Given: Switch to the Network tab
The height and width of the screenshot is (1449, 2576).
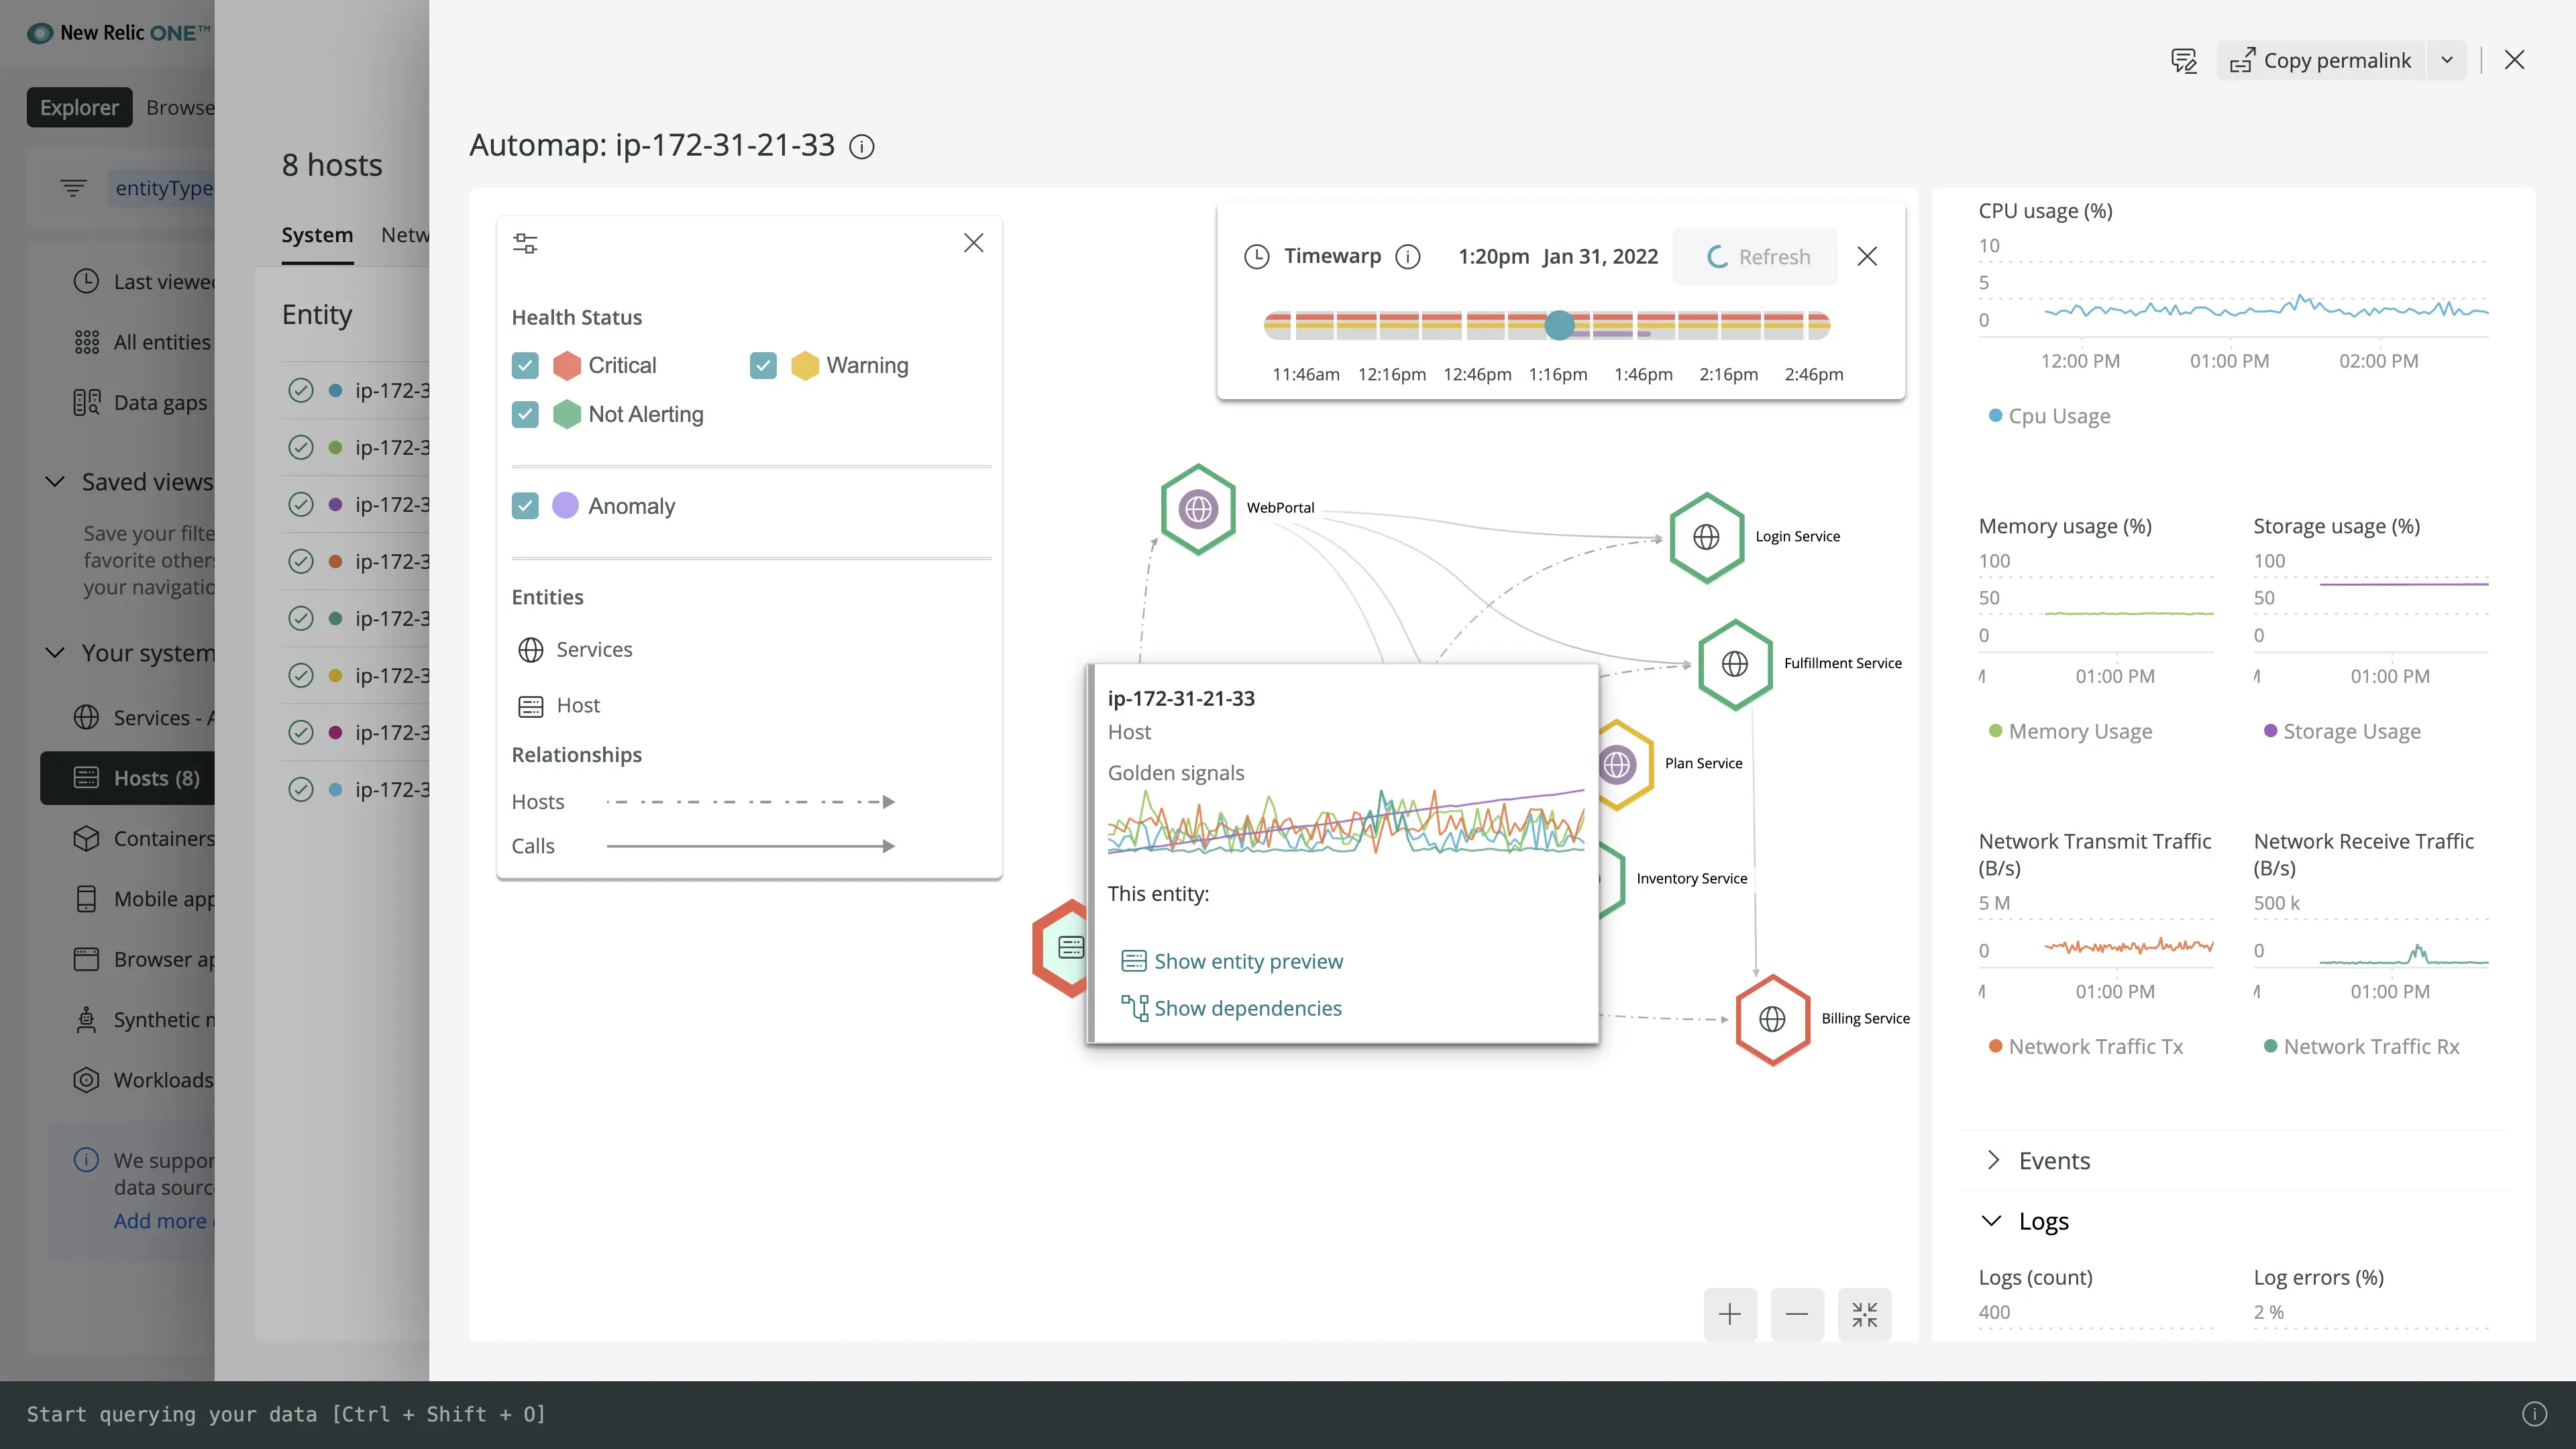Looking at the screenshot, I should [404, 236].
